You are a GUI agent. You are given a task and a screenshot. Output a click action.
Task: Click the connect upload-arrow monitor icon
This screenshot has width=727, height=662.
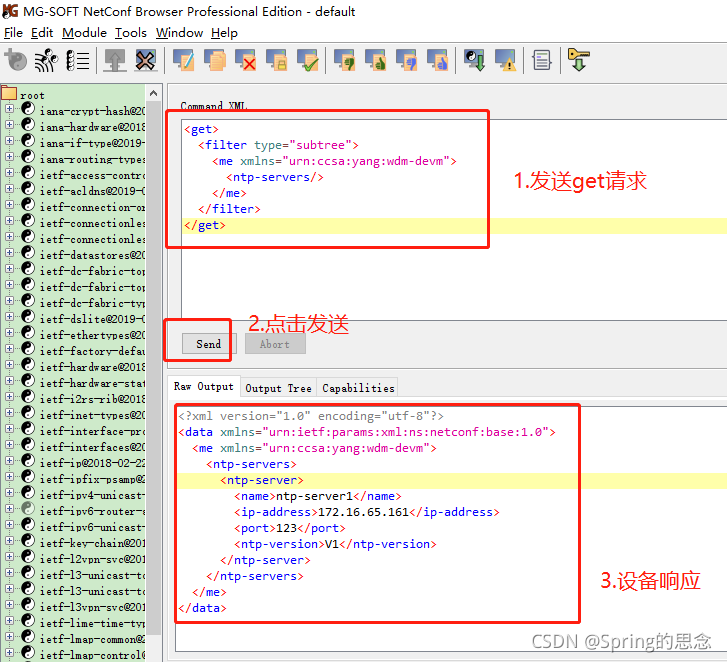click(115, 60)
